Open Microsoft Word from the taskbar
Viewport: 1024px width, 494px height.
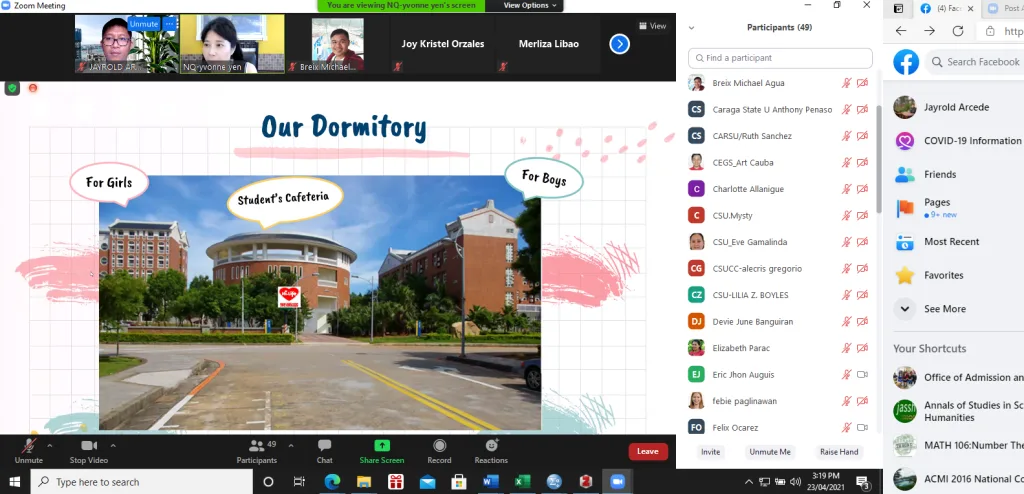[490, 482]
